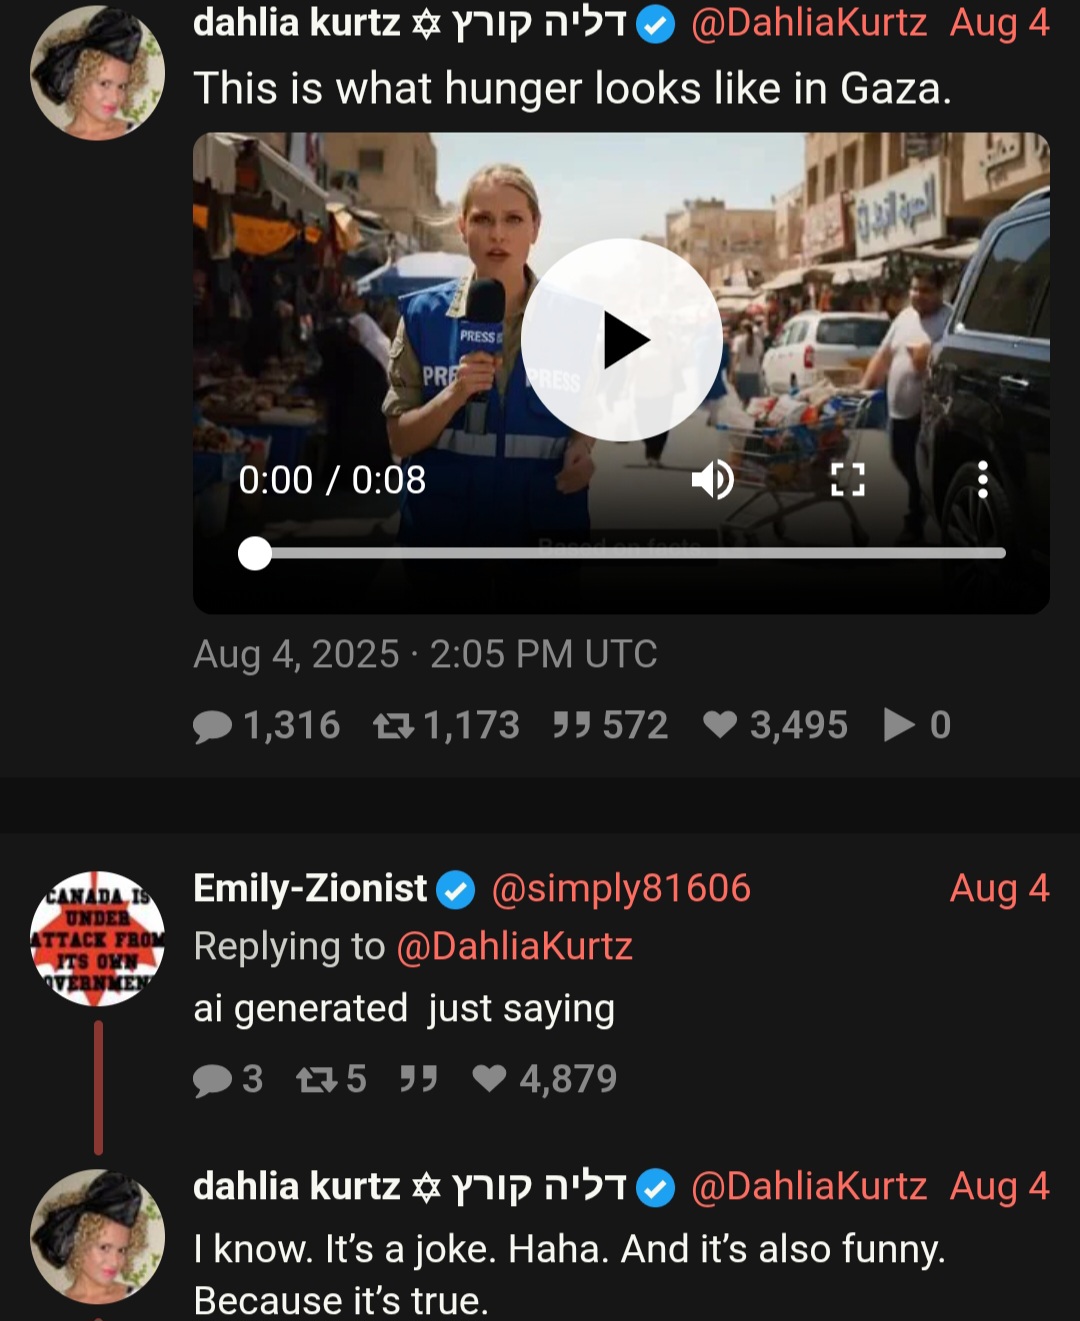Open the reply icon on Emily-Zionist's comment
This screenshot has width=1080, height=1321.
(x=212, y=1080)
